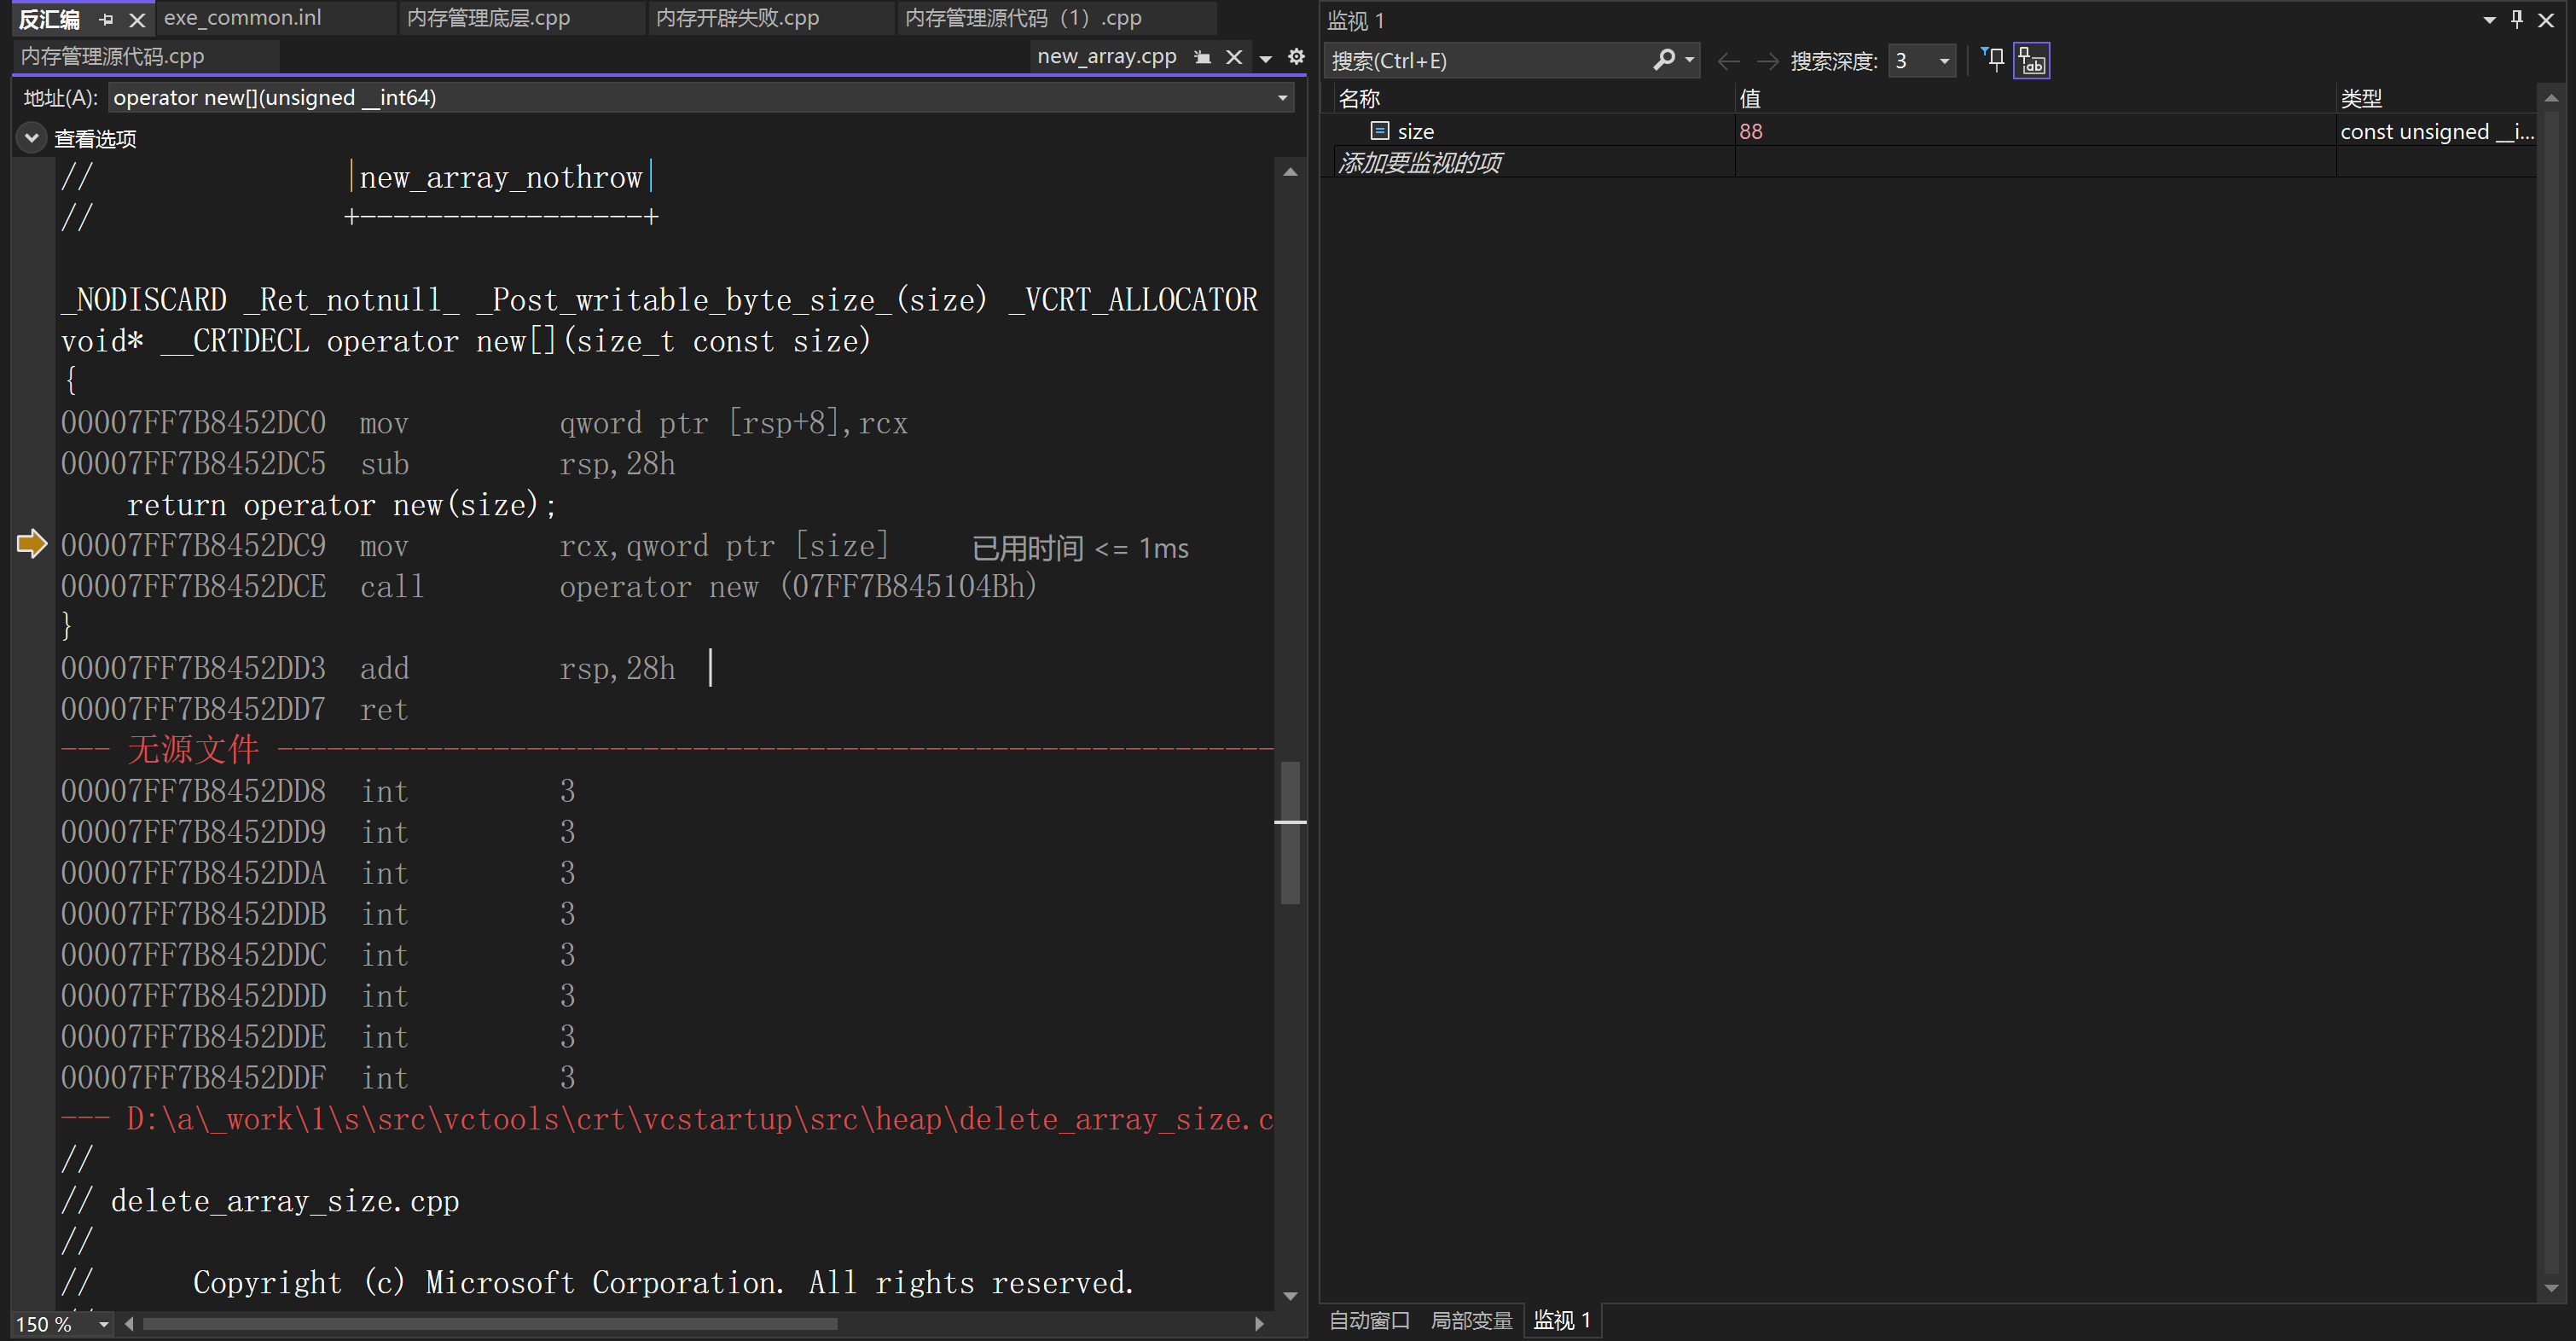Click the promote icon on new_array.cpp tab
The image size is (2576, 1341).
coord(1203,57)
